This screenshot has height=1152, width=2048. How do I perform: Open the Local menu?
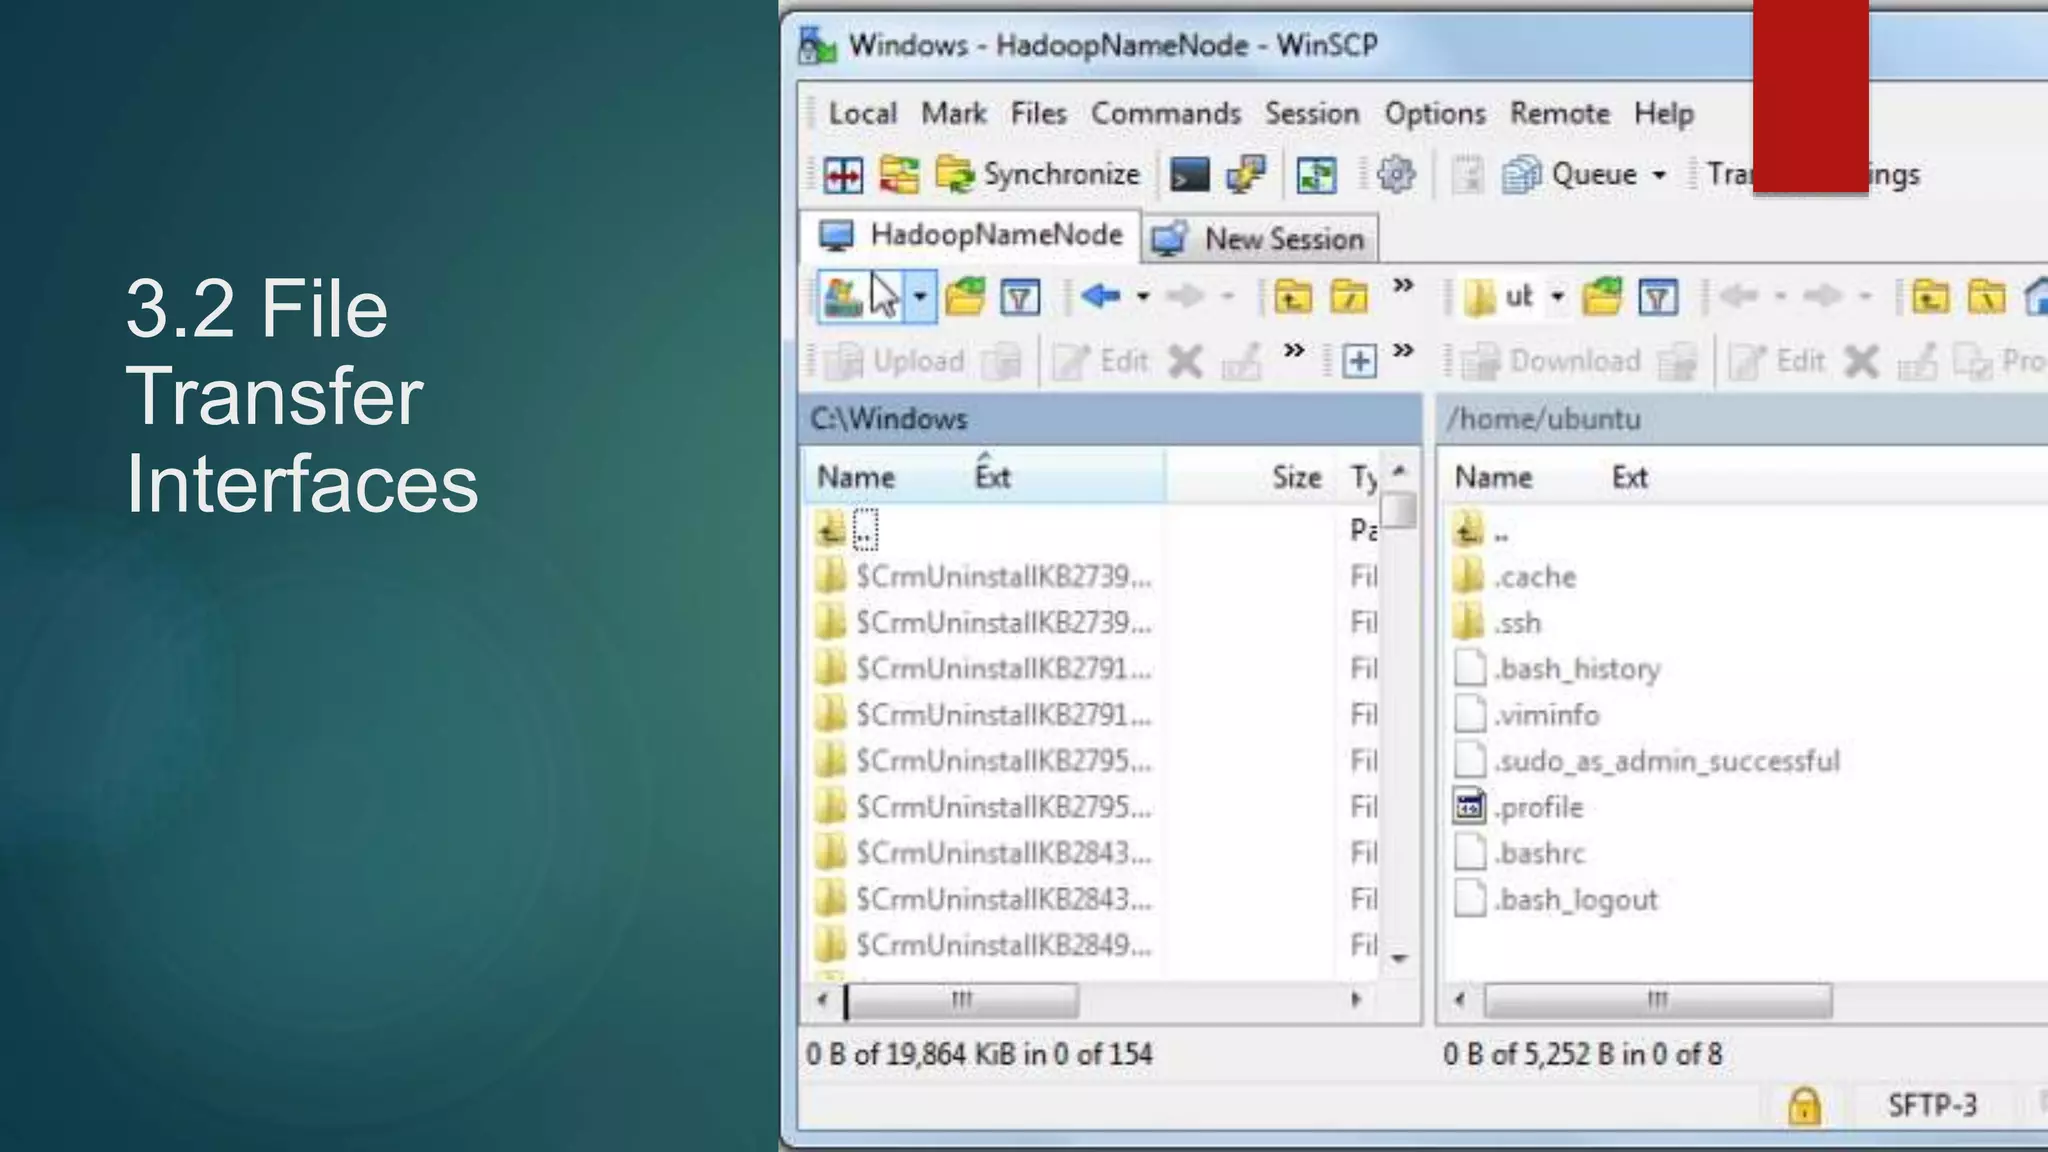point(863,113)
